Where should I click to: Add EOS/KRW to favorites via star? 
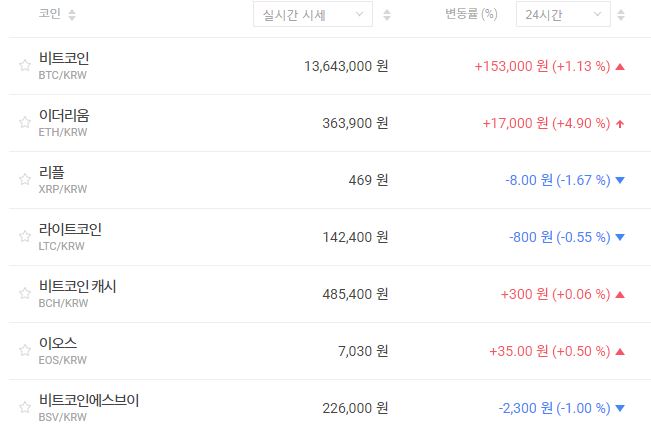click(x=24, y=351)
